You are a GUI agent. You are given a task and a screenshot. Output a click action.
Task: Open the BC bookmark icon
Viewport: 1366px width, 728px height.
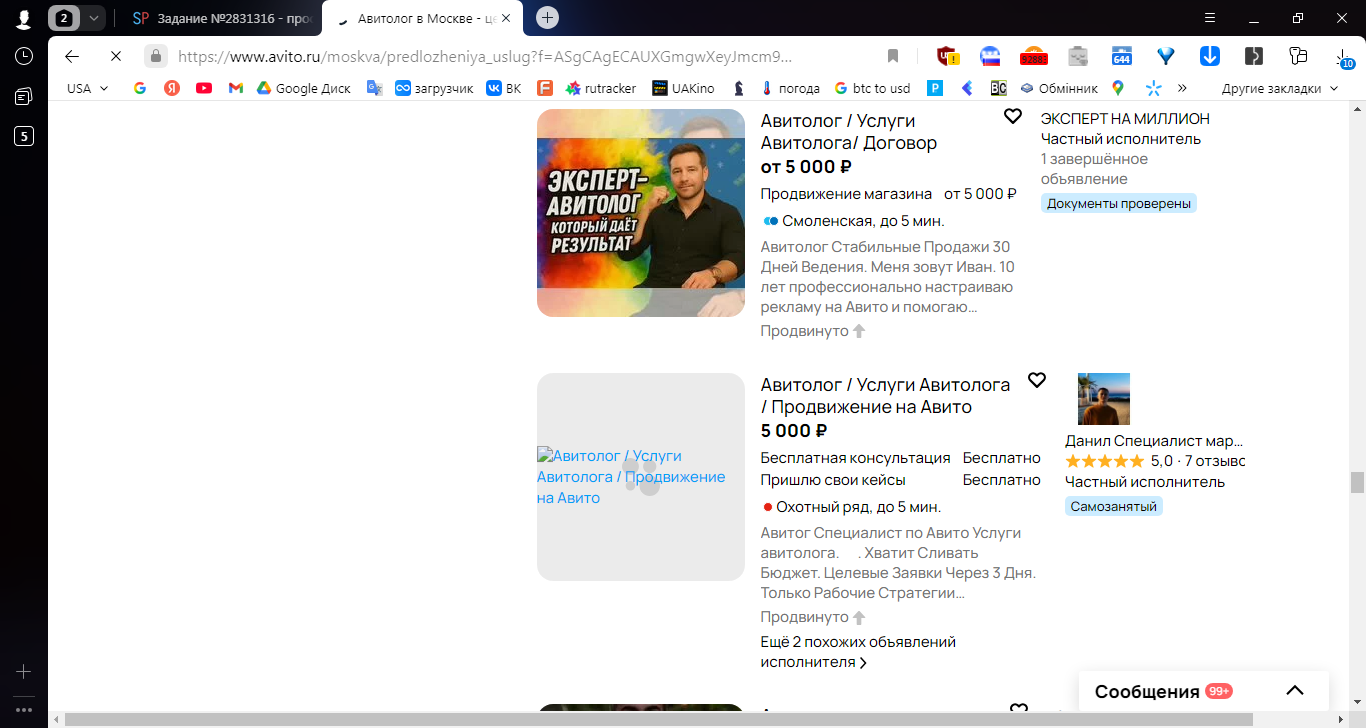[x=998, y=88]
